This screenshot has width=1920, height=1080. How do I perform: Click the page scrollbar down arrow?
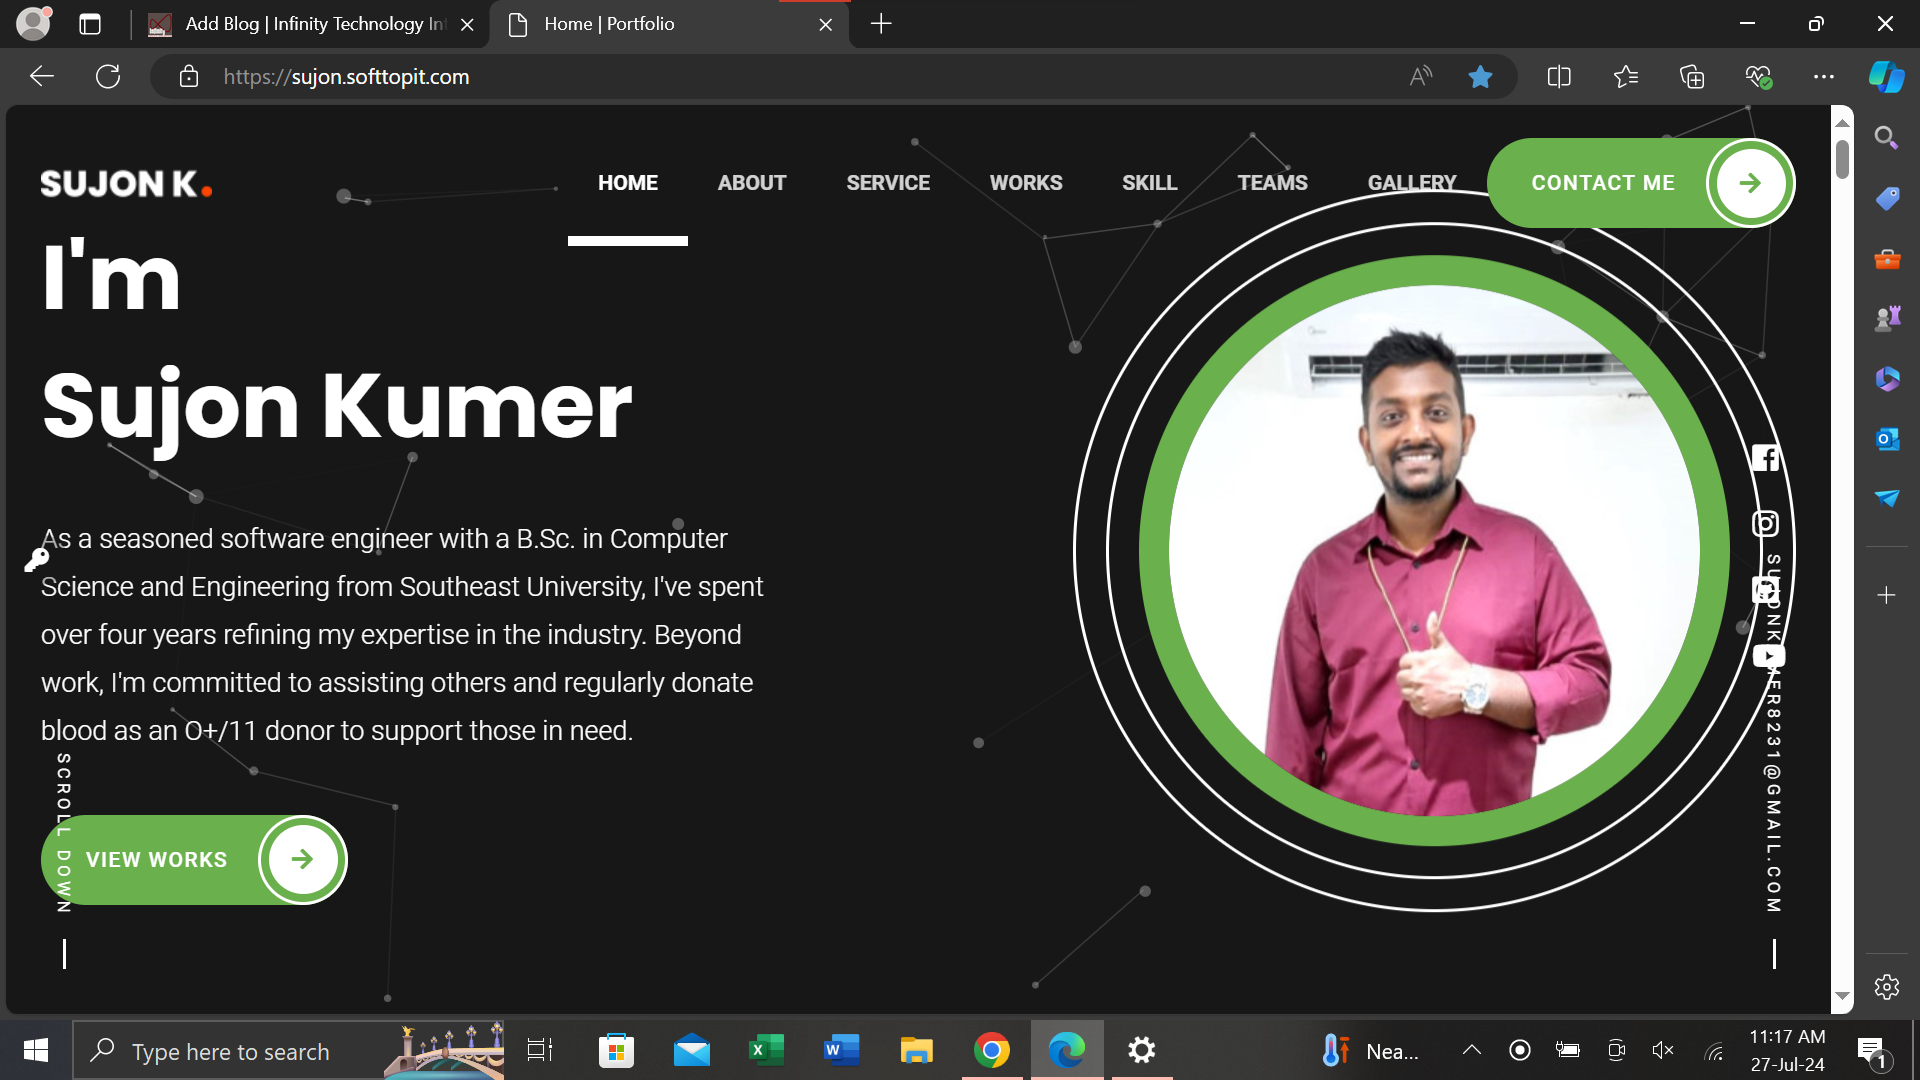[1842, 996]
